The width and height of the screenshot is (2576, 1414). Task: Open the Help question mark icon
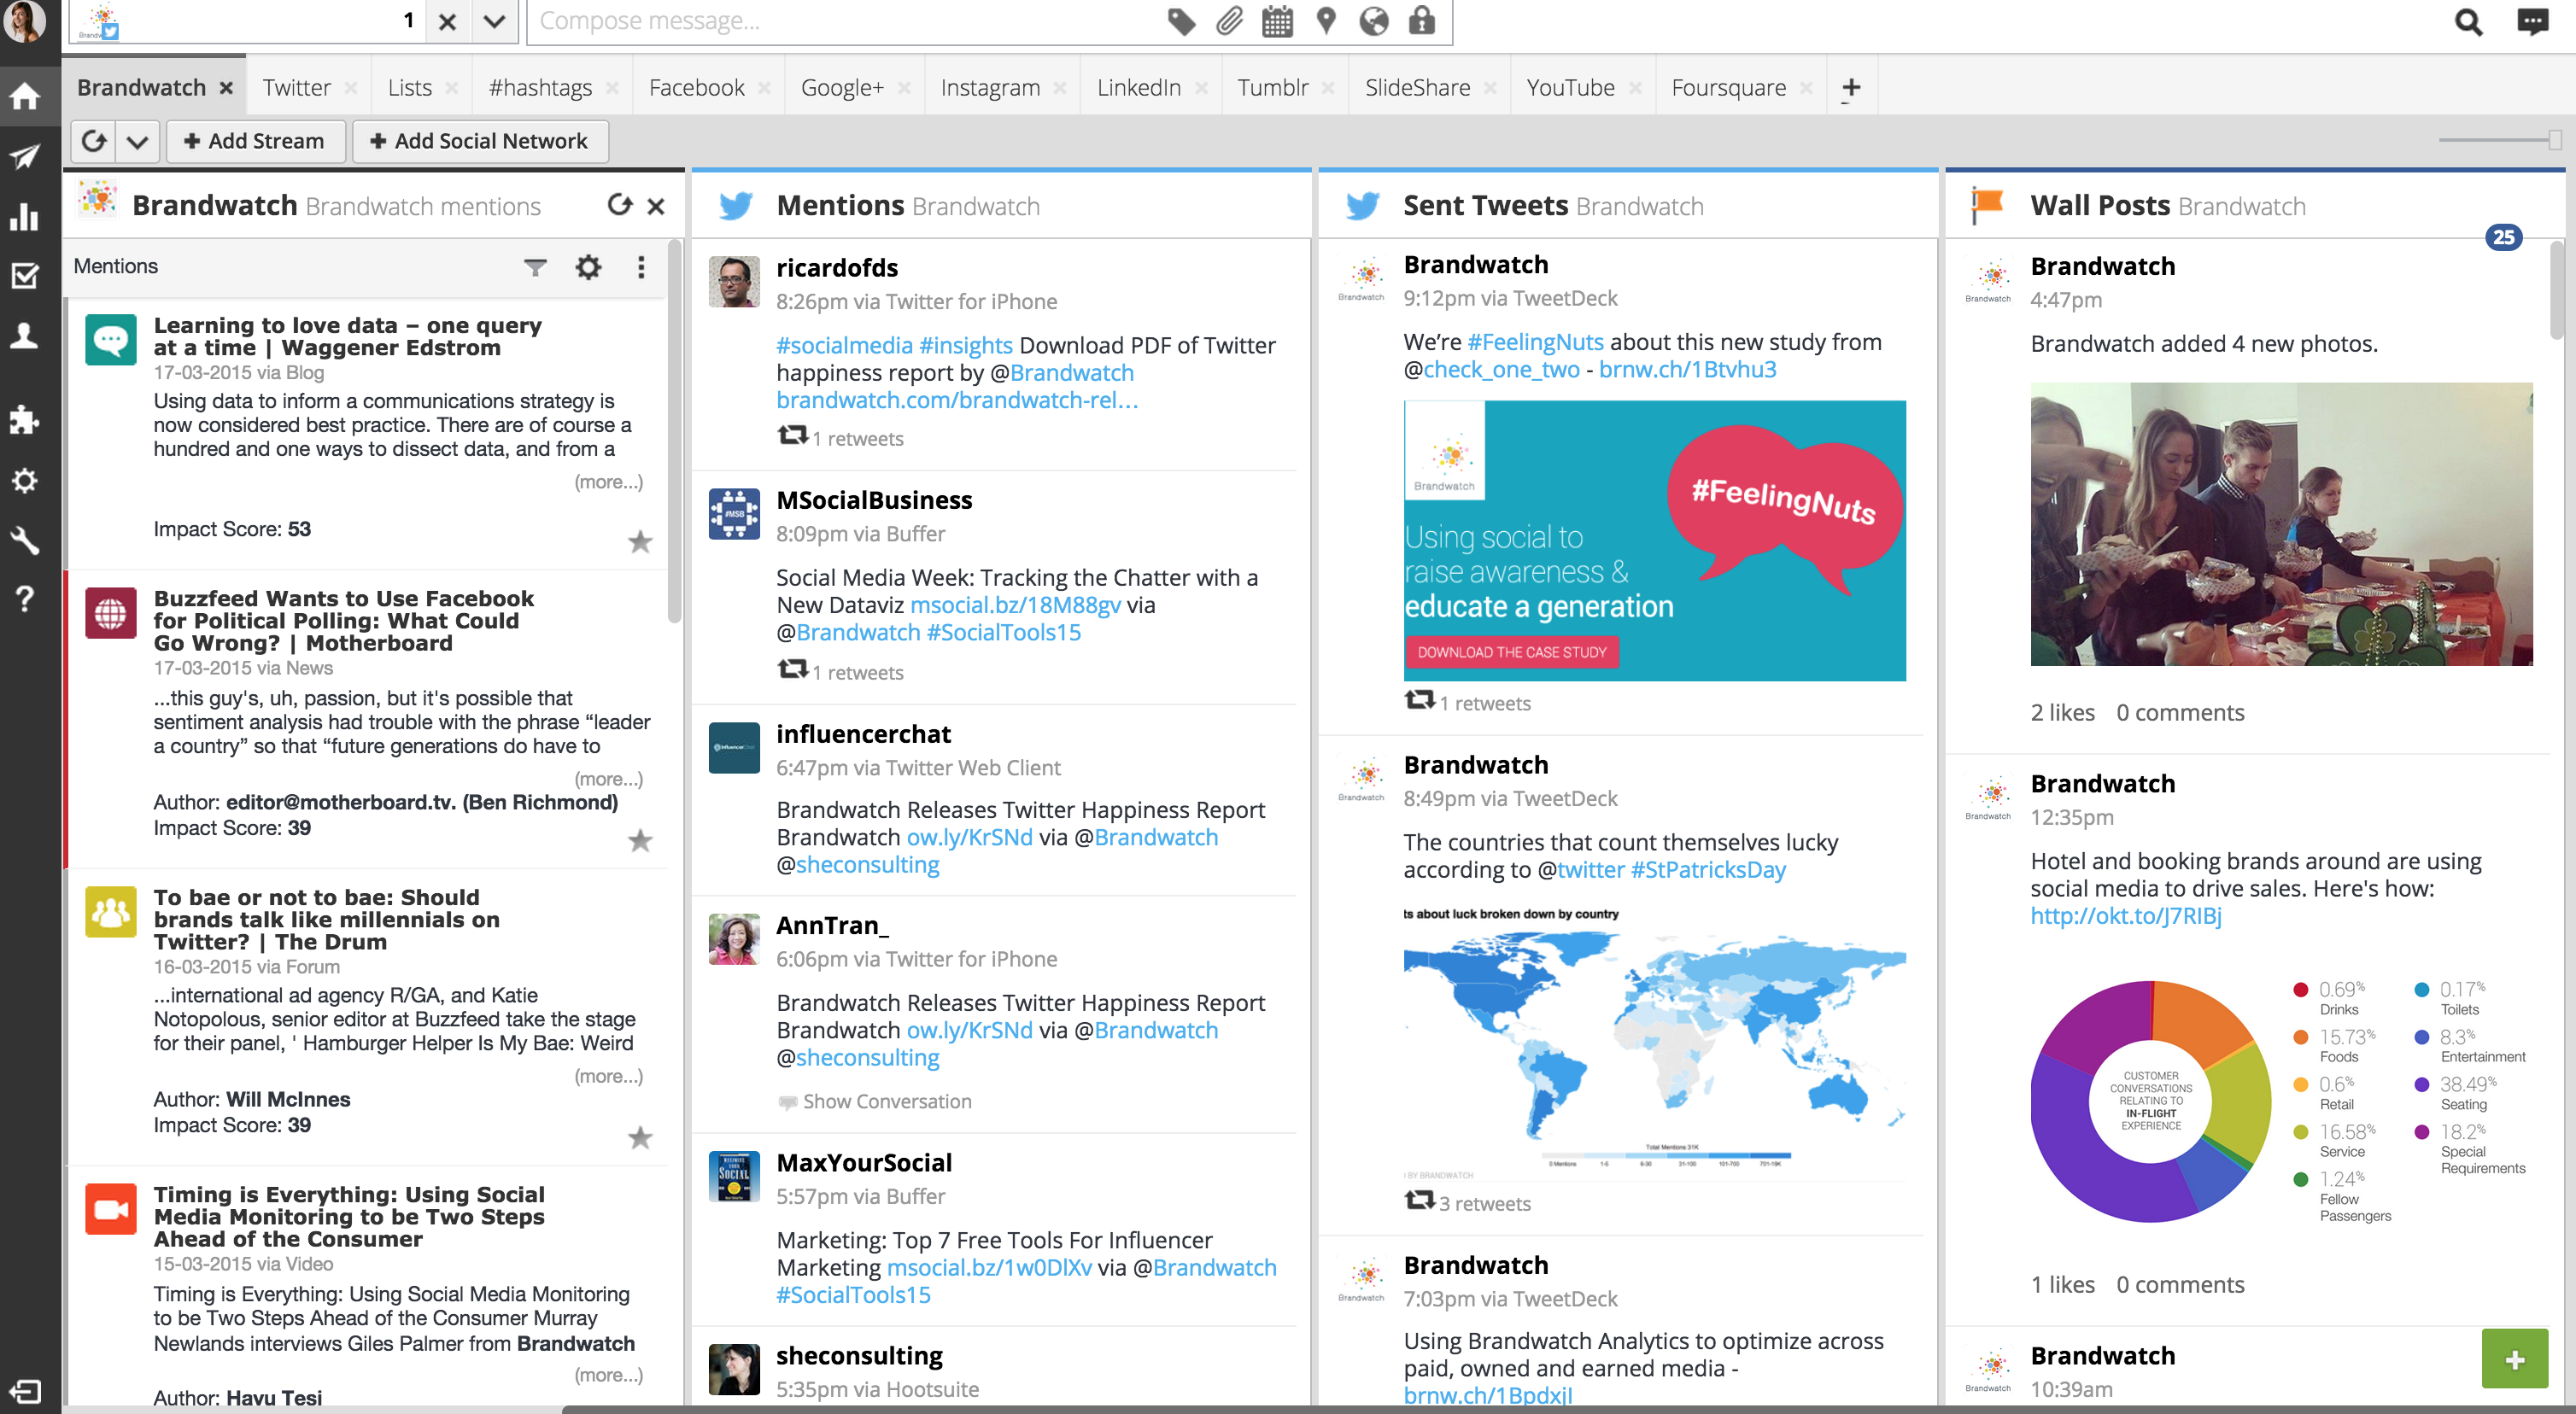(x=25, y=599)
